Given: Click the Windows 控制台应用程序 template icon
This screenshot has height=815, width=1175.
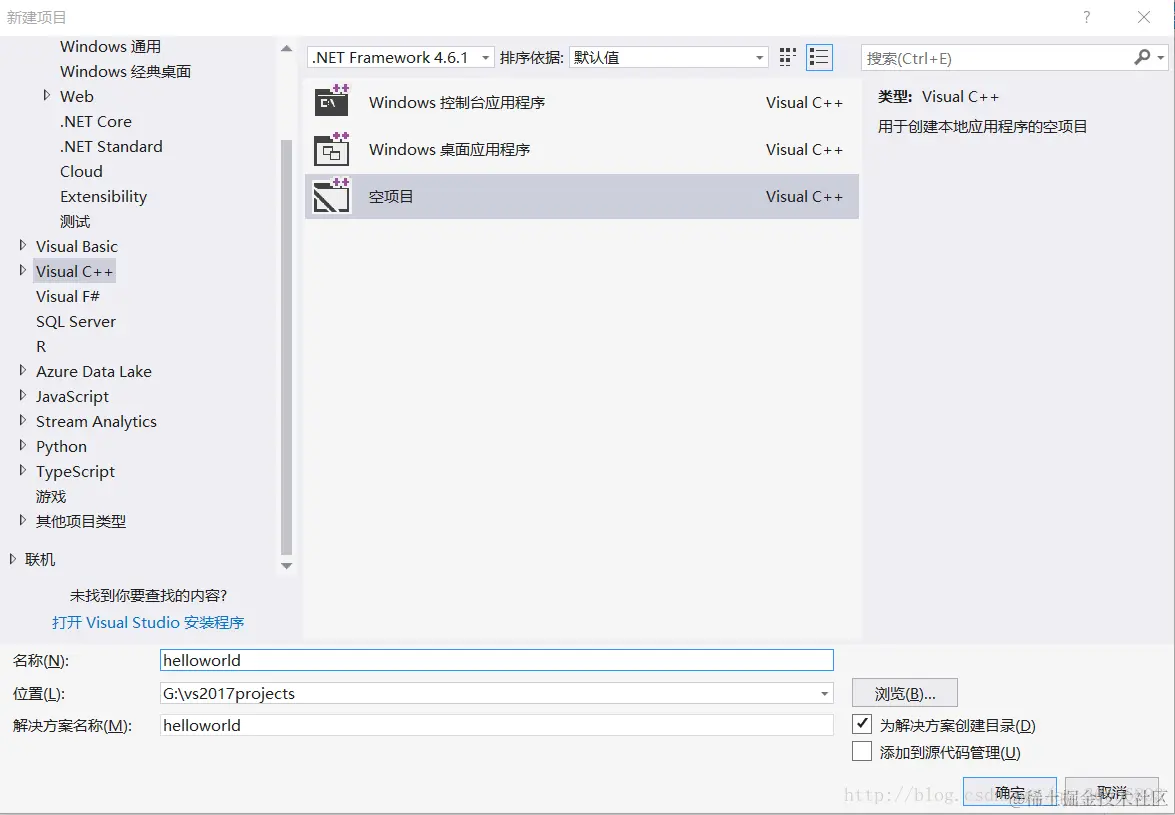Looking at the screenshot, I should [331, 102].
